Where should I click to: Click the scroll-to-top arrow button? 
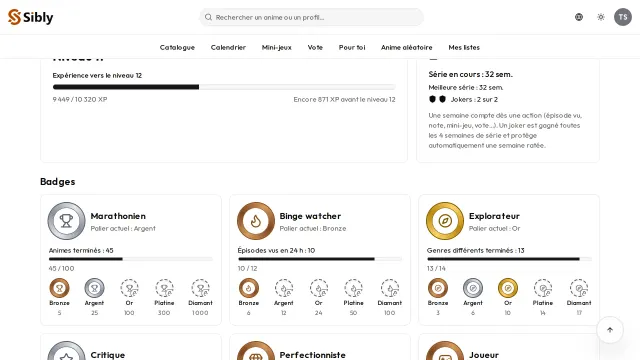[x=610, y=330]
